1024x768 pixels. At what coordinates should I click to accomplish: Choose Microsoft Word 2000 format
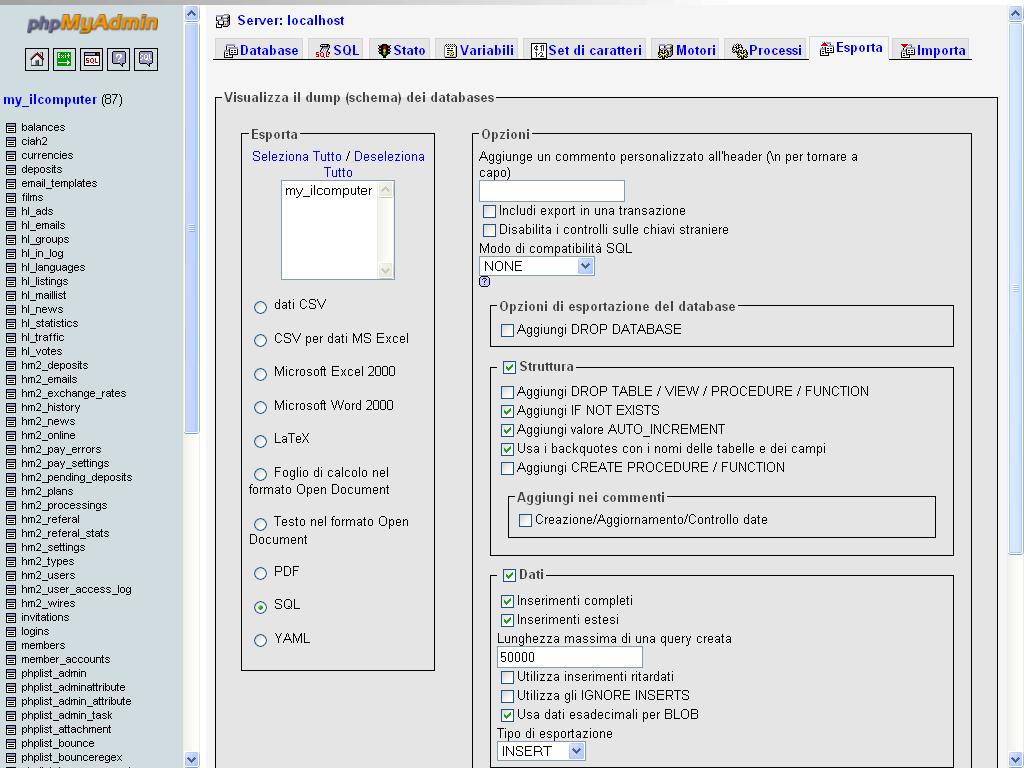[x=261, y=408]
